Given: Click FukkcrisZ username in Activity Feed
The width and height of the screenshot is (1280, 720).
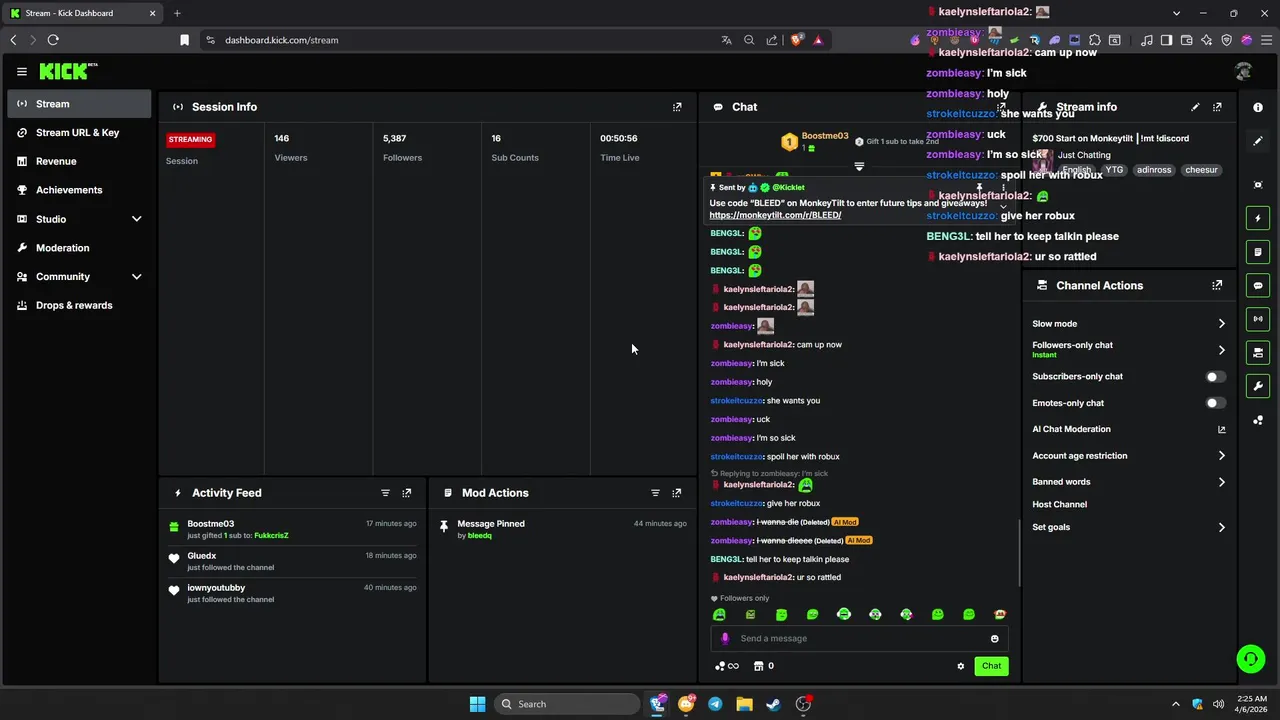Looking at the screenshot, I should pyautogui.click(x=271, y=536).
